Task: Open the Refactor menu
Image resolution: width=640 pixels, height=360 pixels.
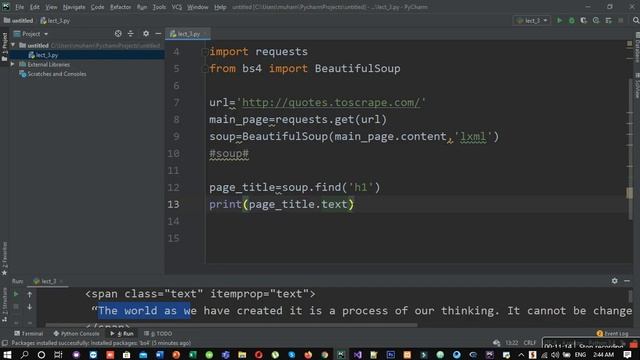Action: [x=120, y=7]
